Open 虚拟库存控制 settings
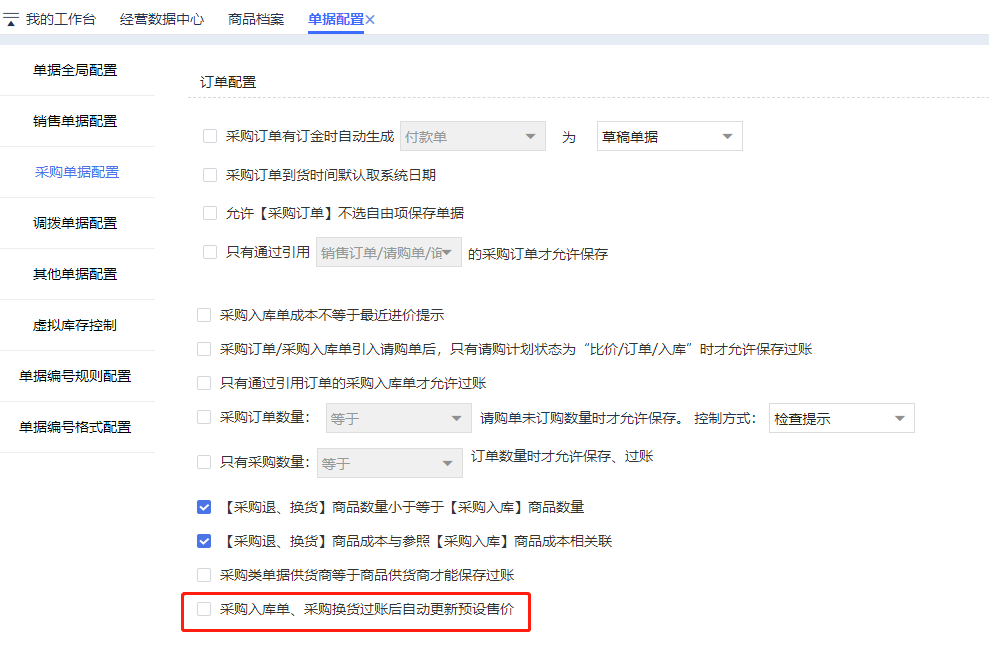Screen dimensions: 989x660 (77, 324)
